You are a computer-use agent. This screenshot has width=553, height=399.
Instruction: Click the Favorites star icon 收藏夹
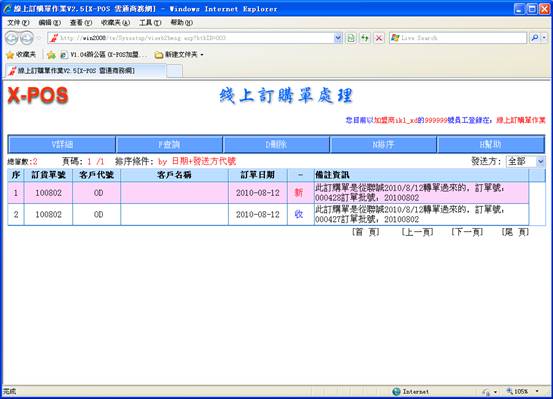(21, 55)
